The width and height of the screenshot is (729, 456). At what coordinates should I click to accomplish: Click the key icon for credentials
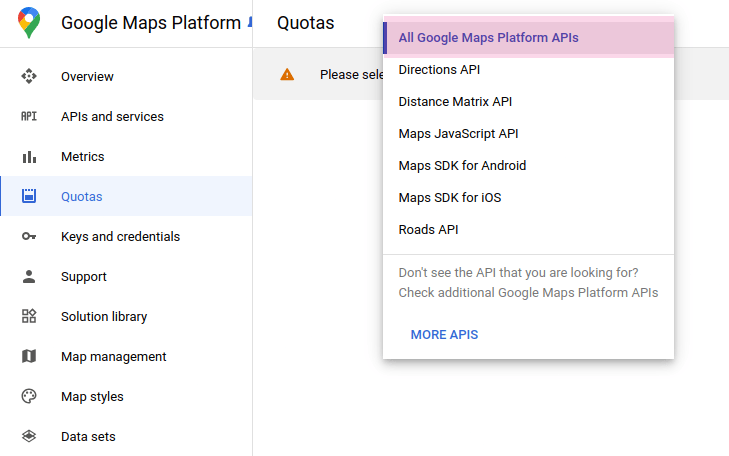click(29, 236)
